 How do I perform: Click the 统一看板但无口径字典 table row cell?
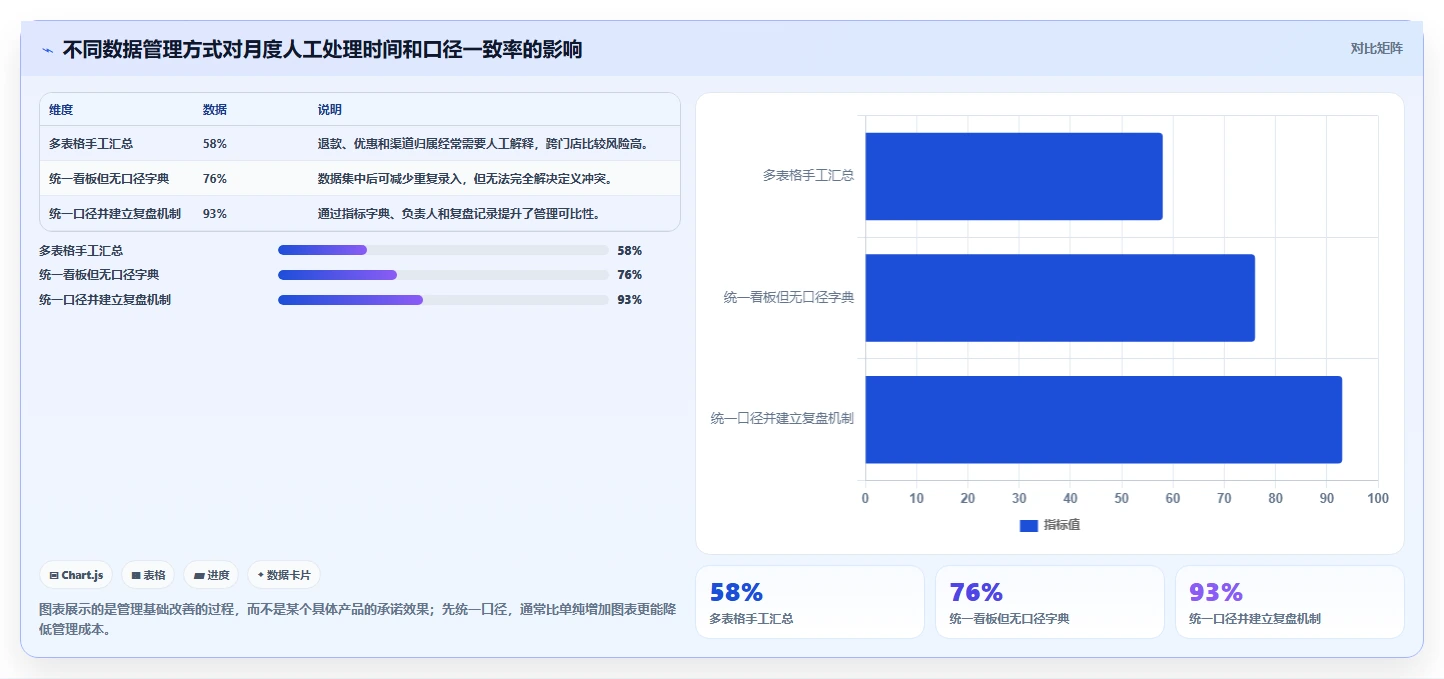109,179
